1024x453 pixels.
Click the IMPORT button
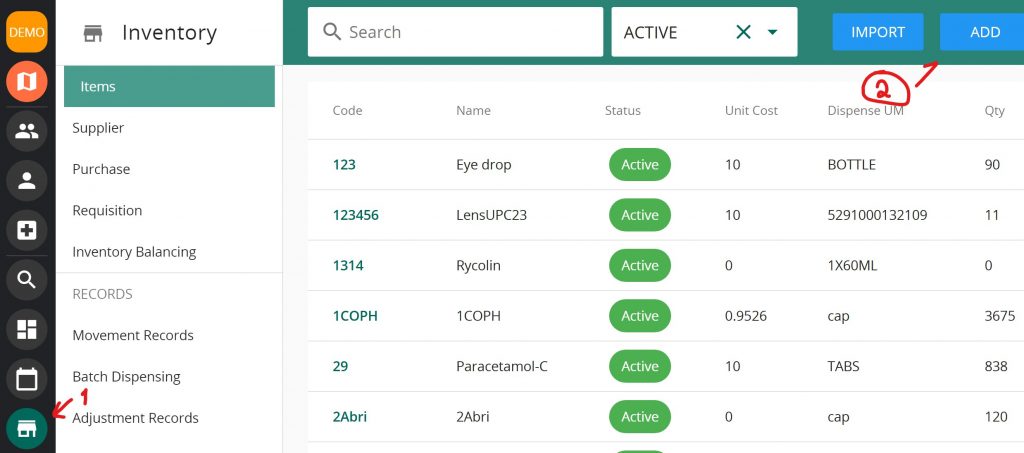coord(878,32)
